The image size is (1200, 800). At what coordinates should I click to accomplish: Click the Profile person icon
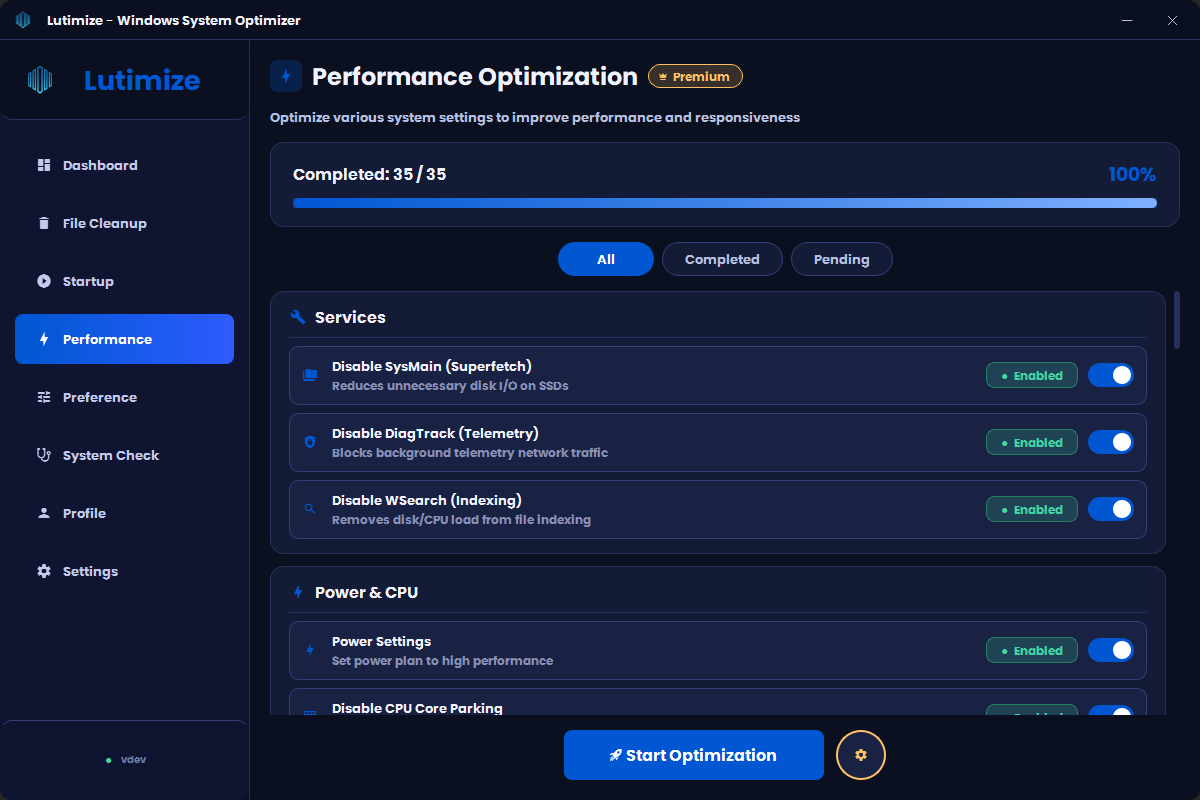[x=44, y=513]
